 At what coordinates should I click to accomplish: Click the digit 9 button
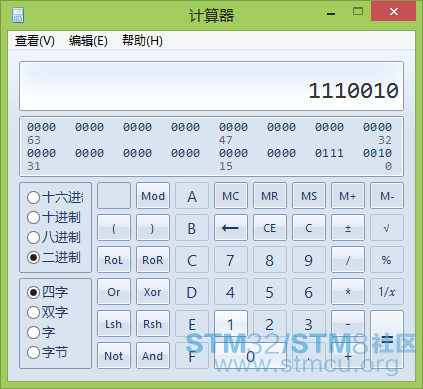[309, 260]
